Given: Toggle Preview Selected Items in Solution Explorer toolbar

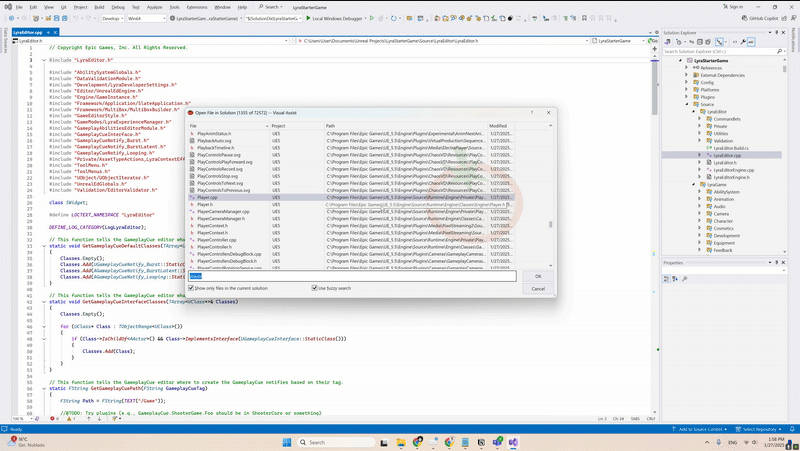Looking at the screenshot, I should [x=751, y=42].
